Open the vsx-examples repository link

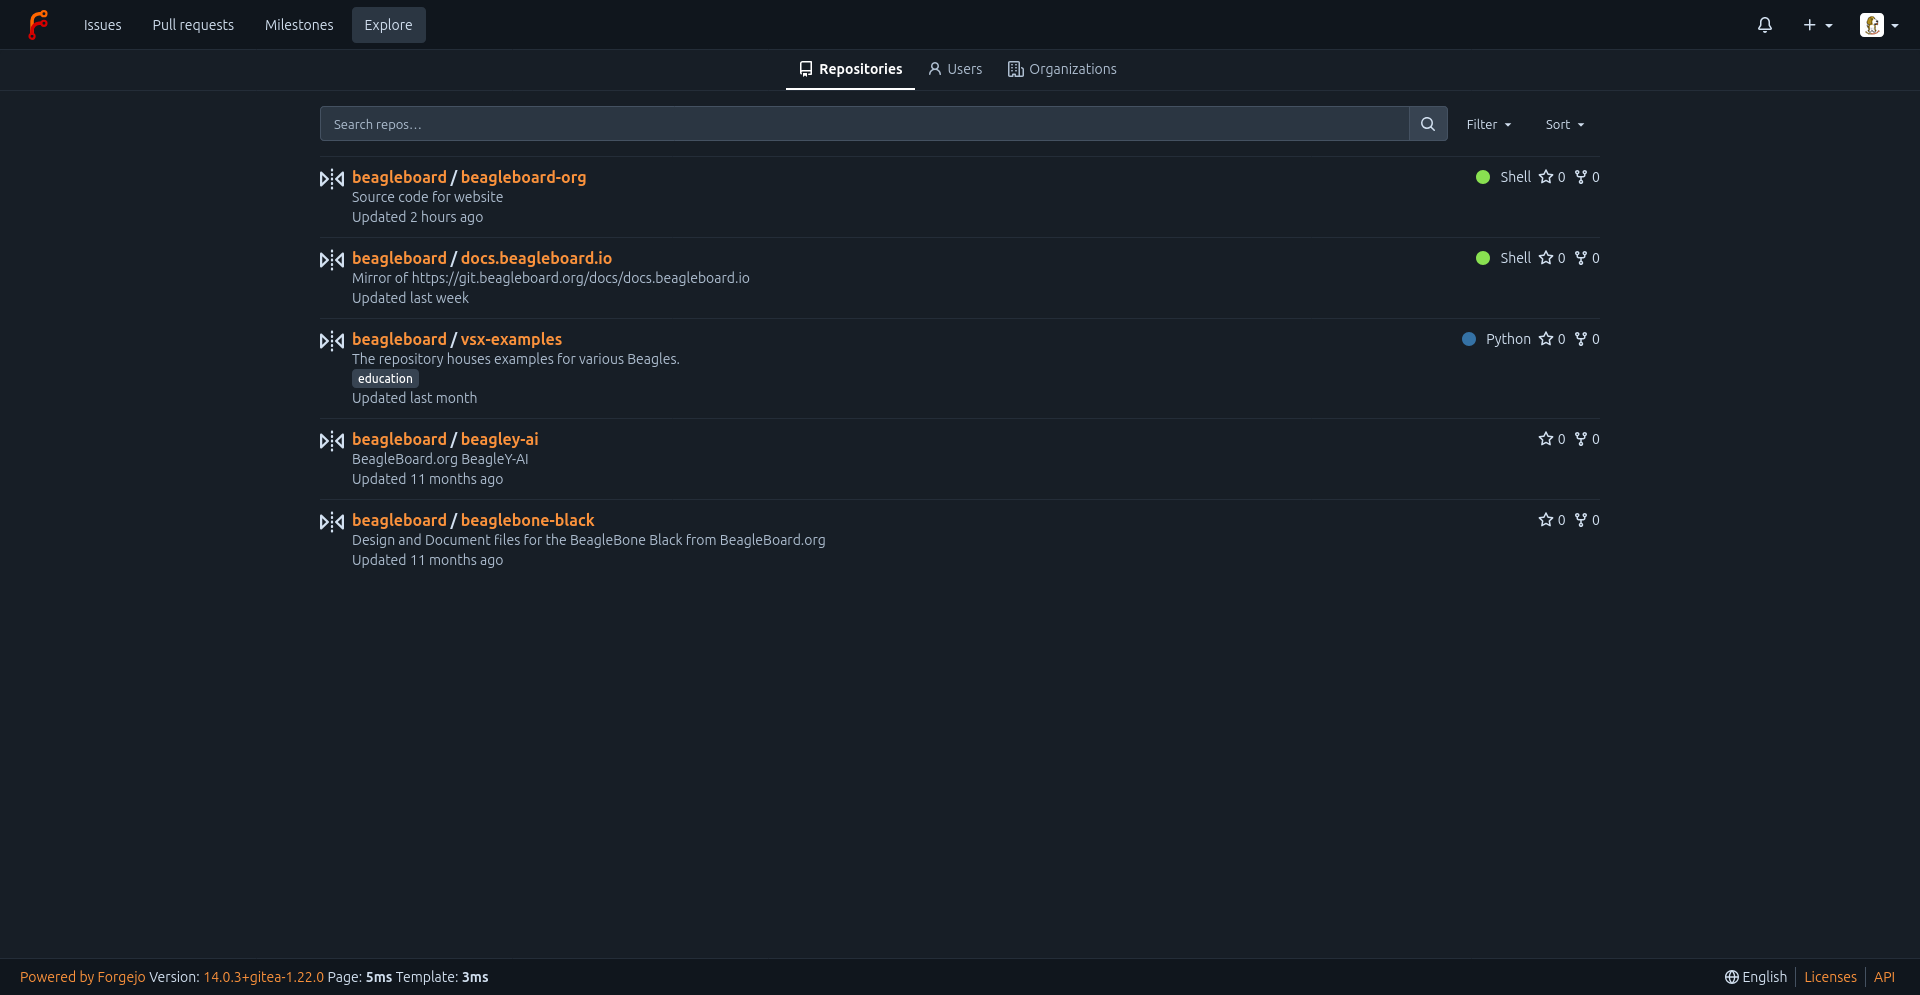(x=511, y=339)
